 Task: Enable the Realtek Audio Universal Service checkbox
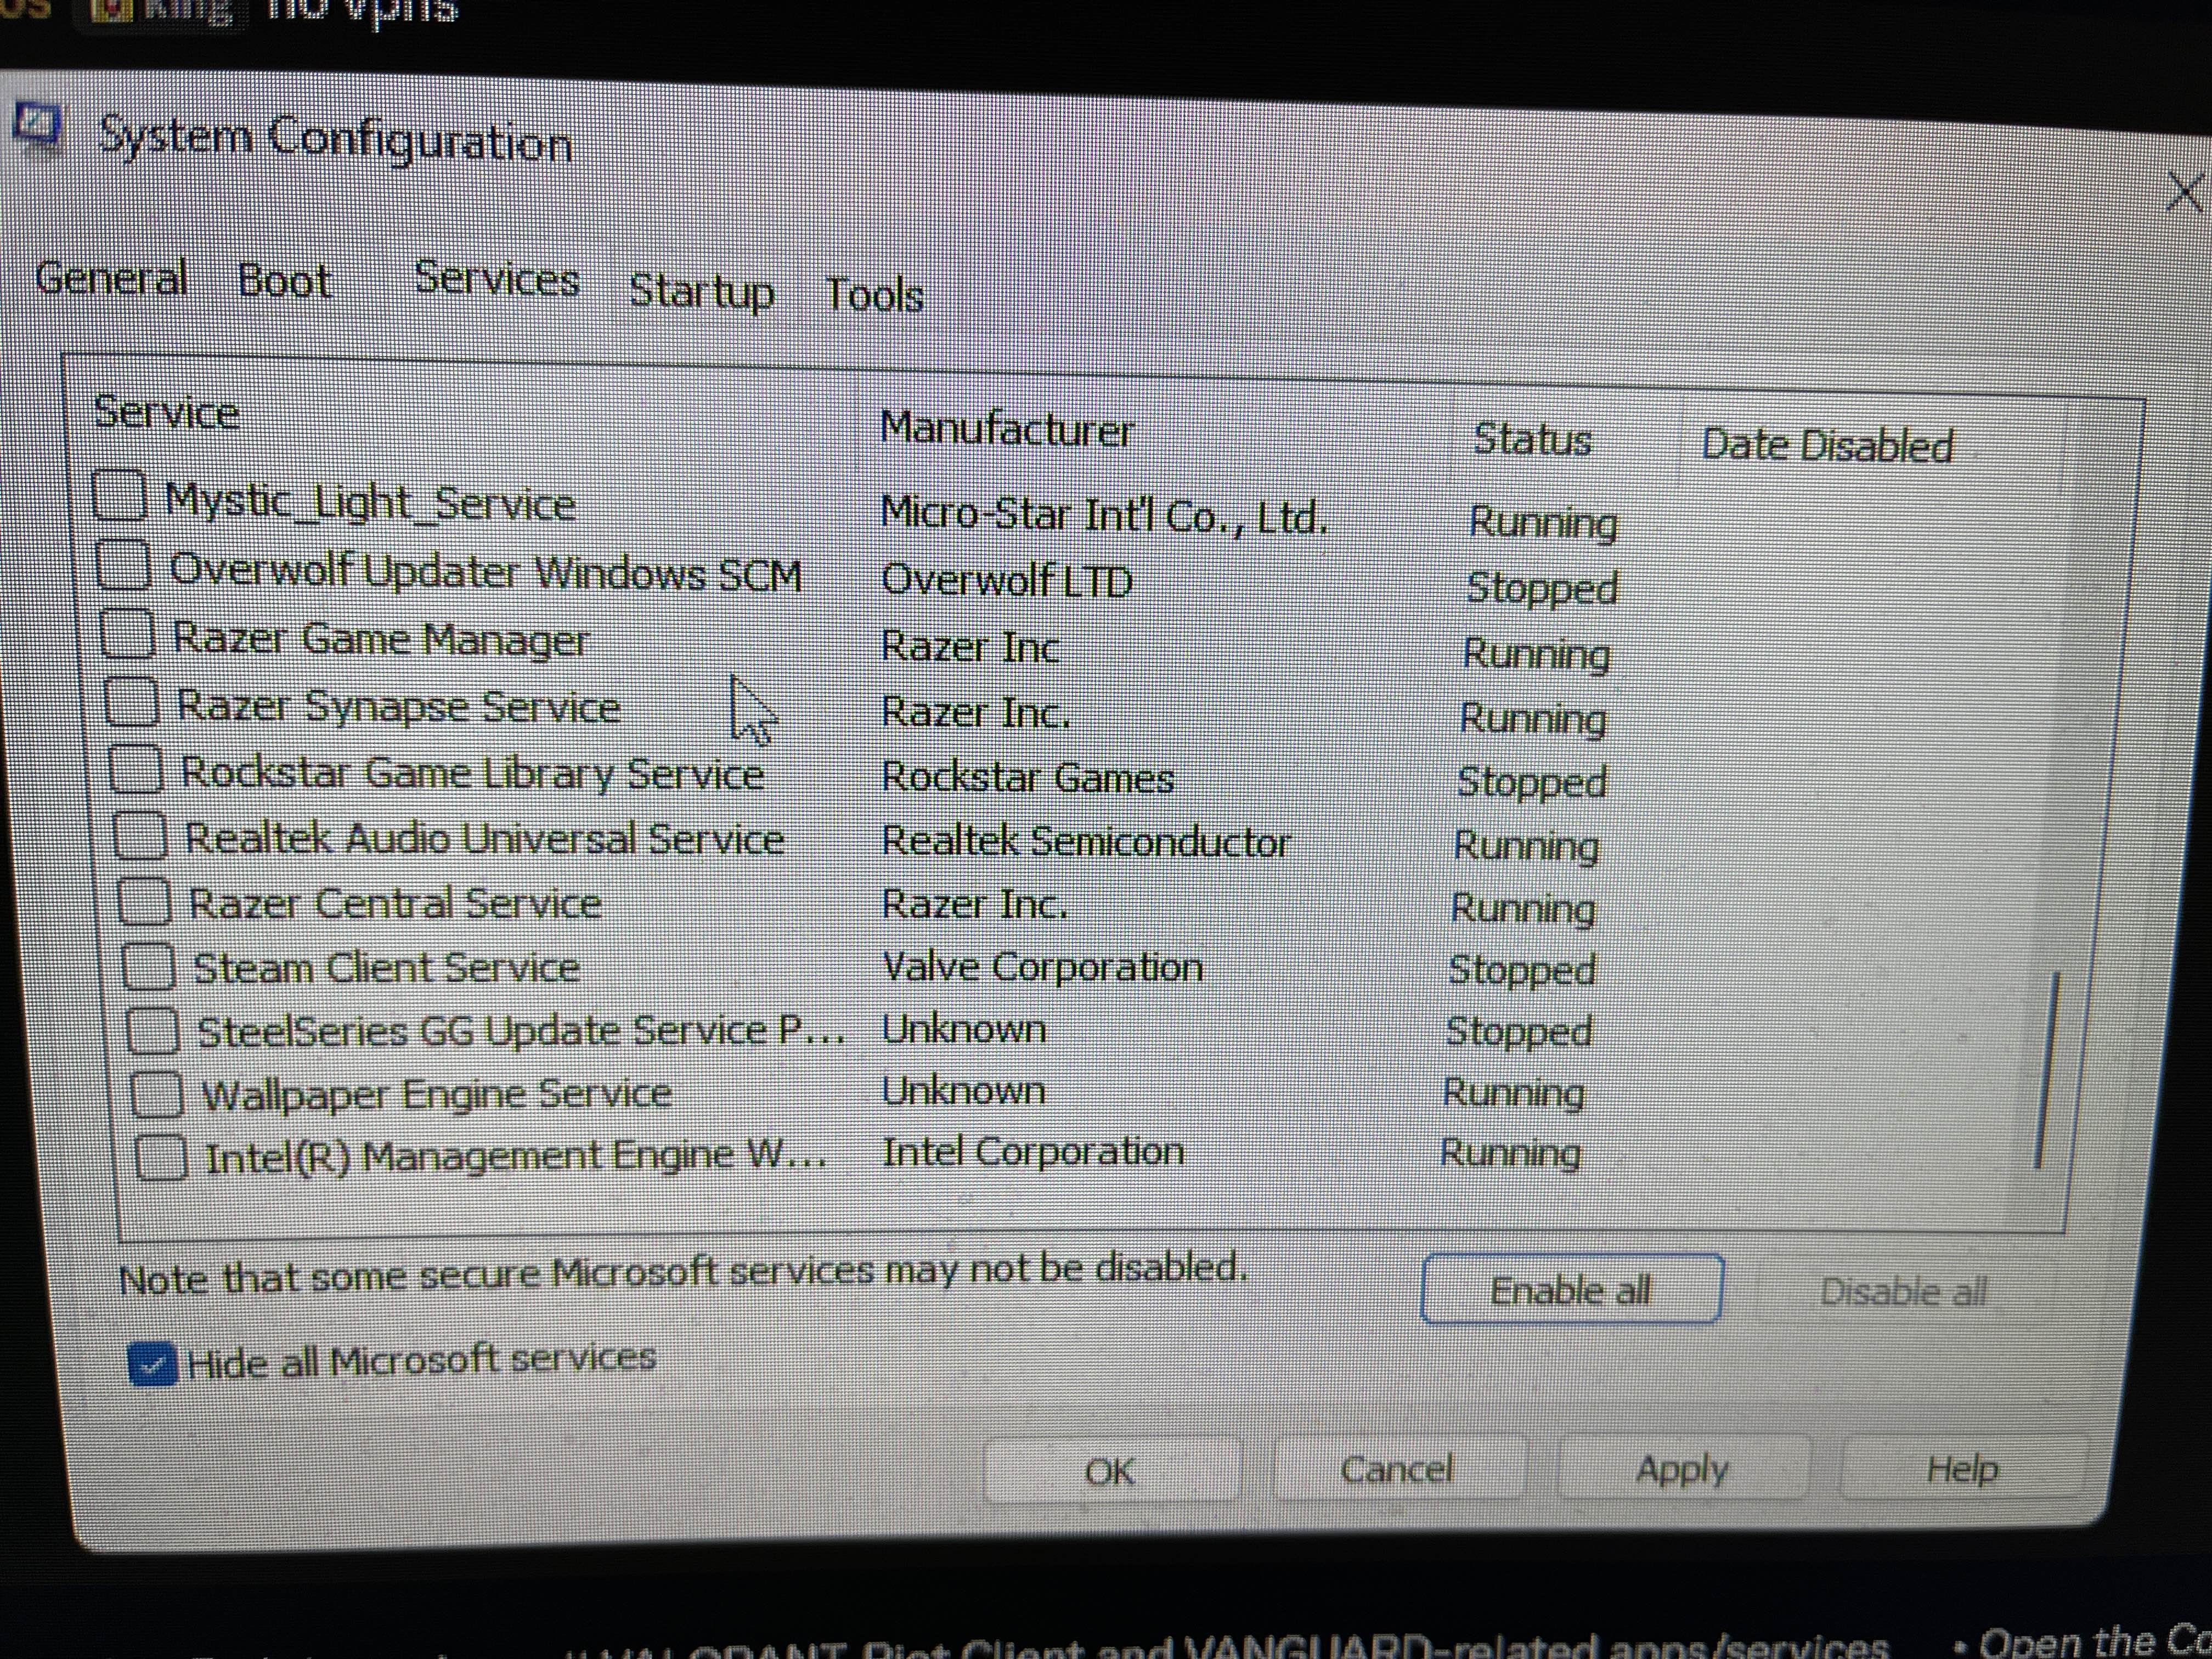tap(140, 836)
